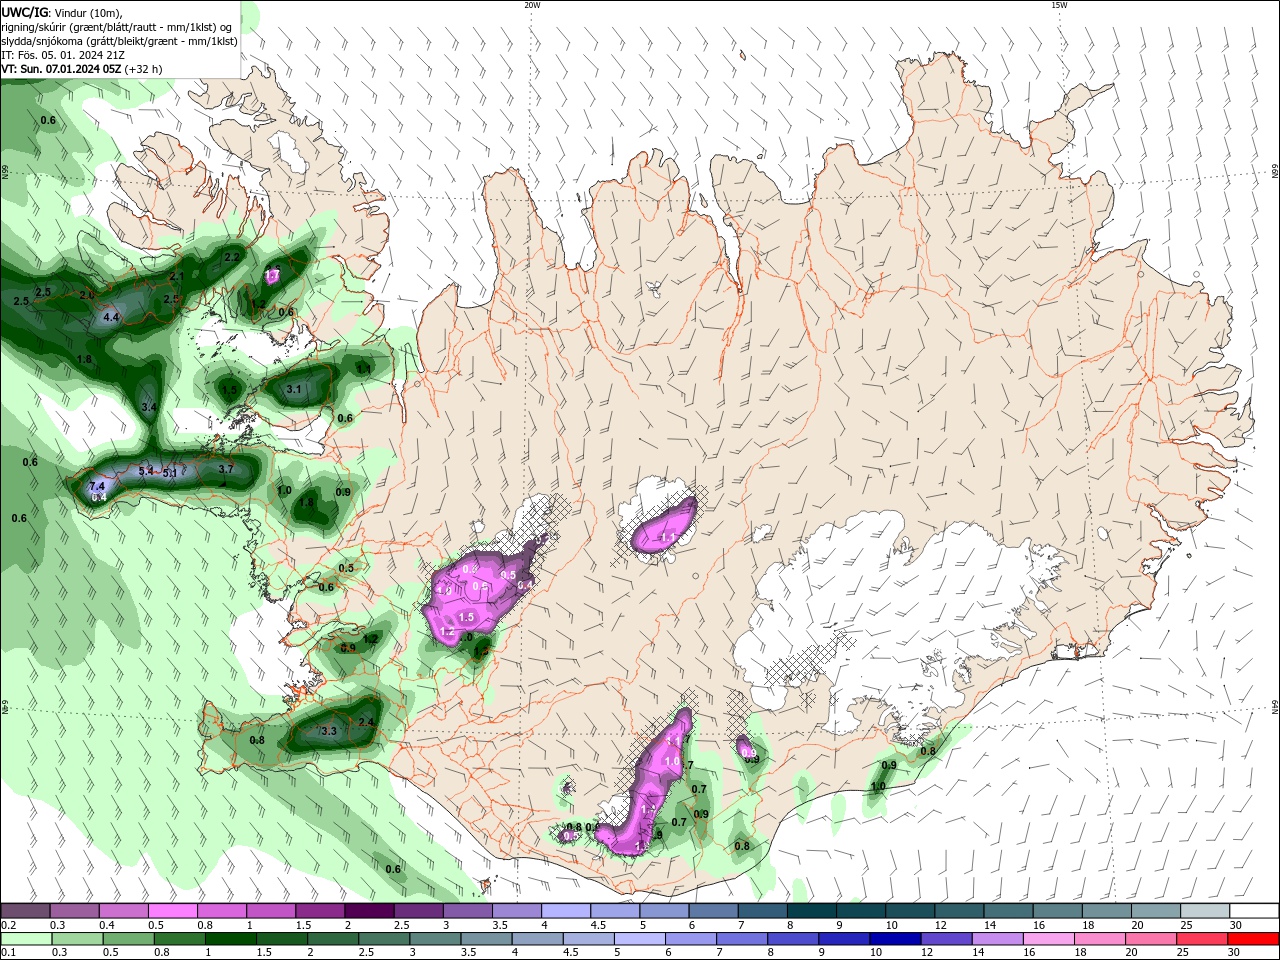Click the 2.2 precipitation value on the map
This screenshot has width=1280, height=960.
[232, 257]
